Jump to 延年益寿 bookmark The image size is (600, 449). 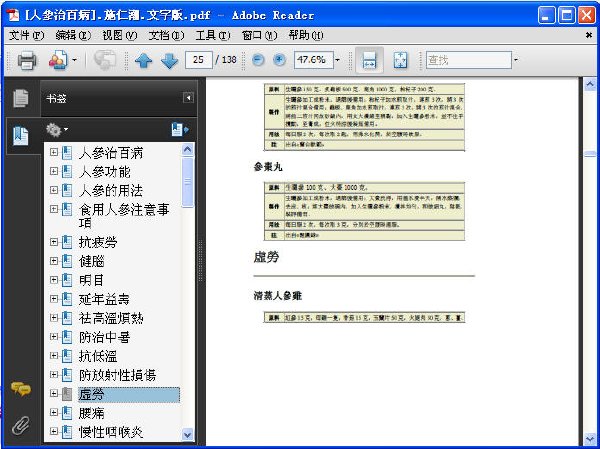[x=104, y=299]
